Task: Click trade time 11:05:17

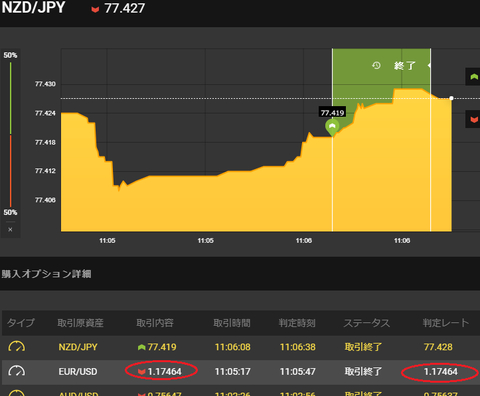Action: [233, 372]
